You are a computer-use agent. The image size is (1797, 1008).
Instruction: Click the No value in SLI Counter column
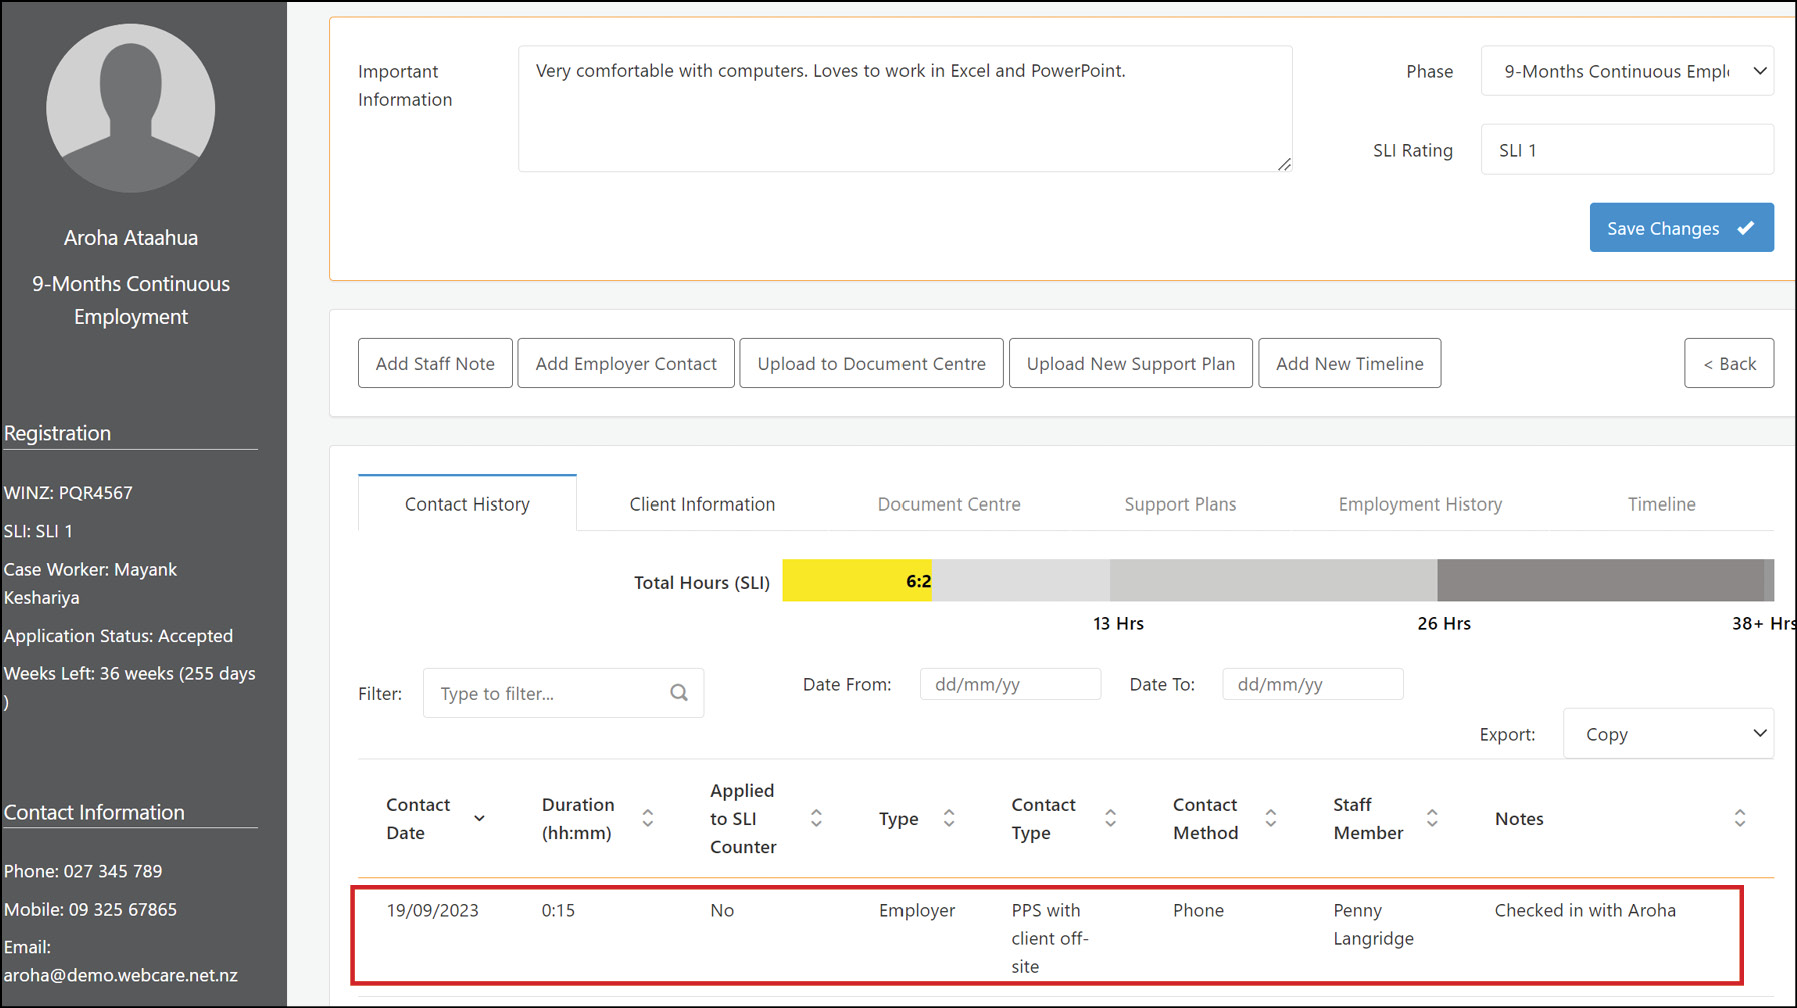tap(722, 910)
